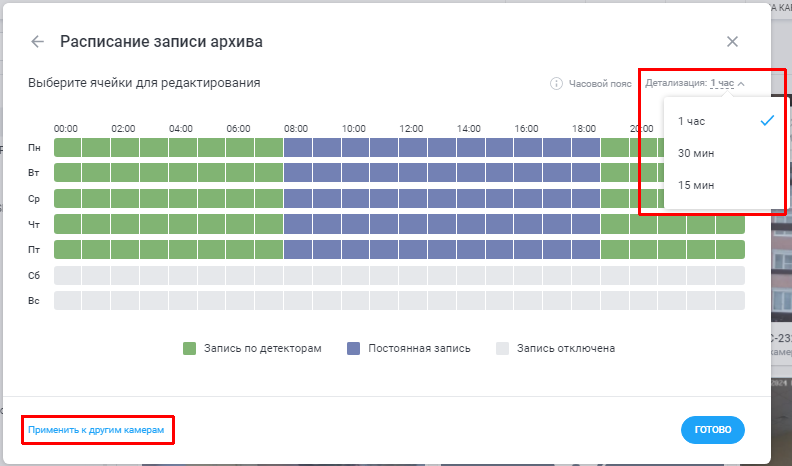Select Sunday (Вс) 14:00 cell
792x466 pixels.
click(x=470, y=300)
